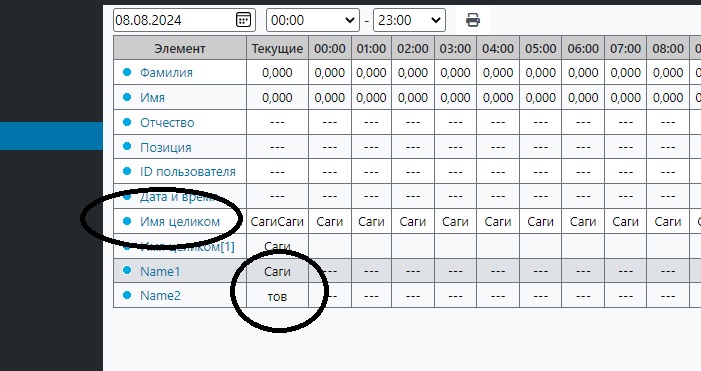Click the 08.08.2024 date input field
Viewport: 701px width, 371px height.
point(184,20)
